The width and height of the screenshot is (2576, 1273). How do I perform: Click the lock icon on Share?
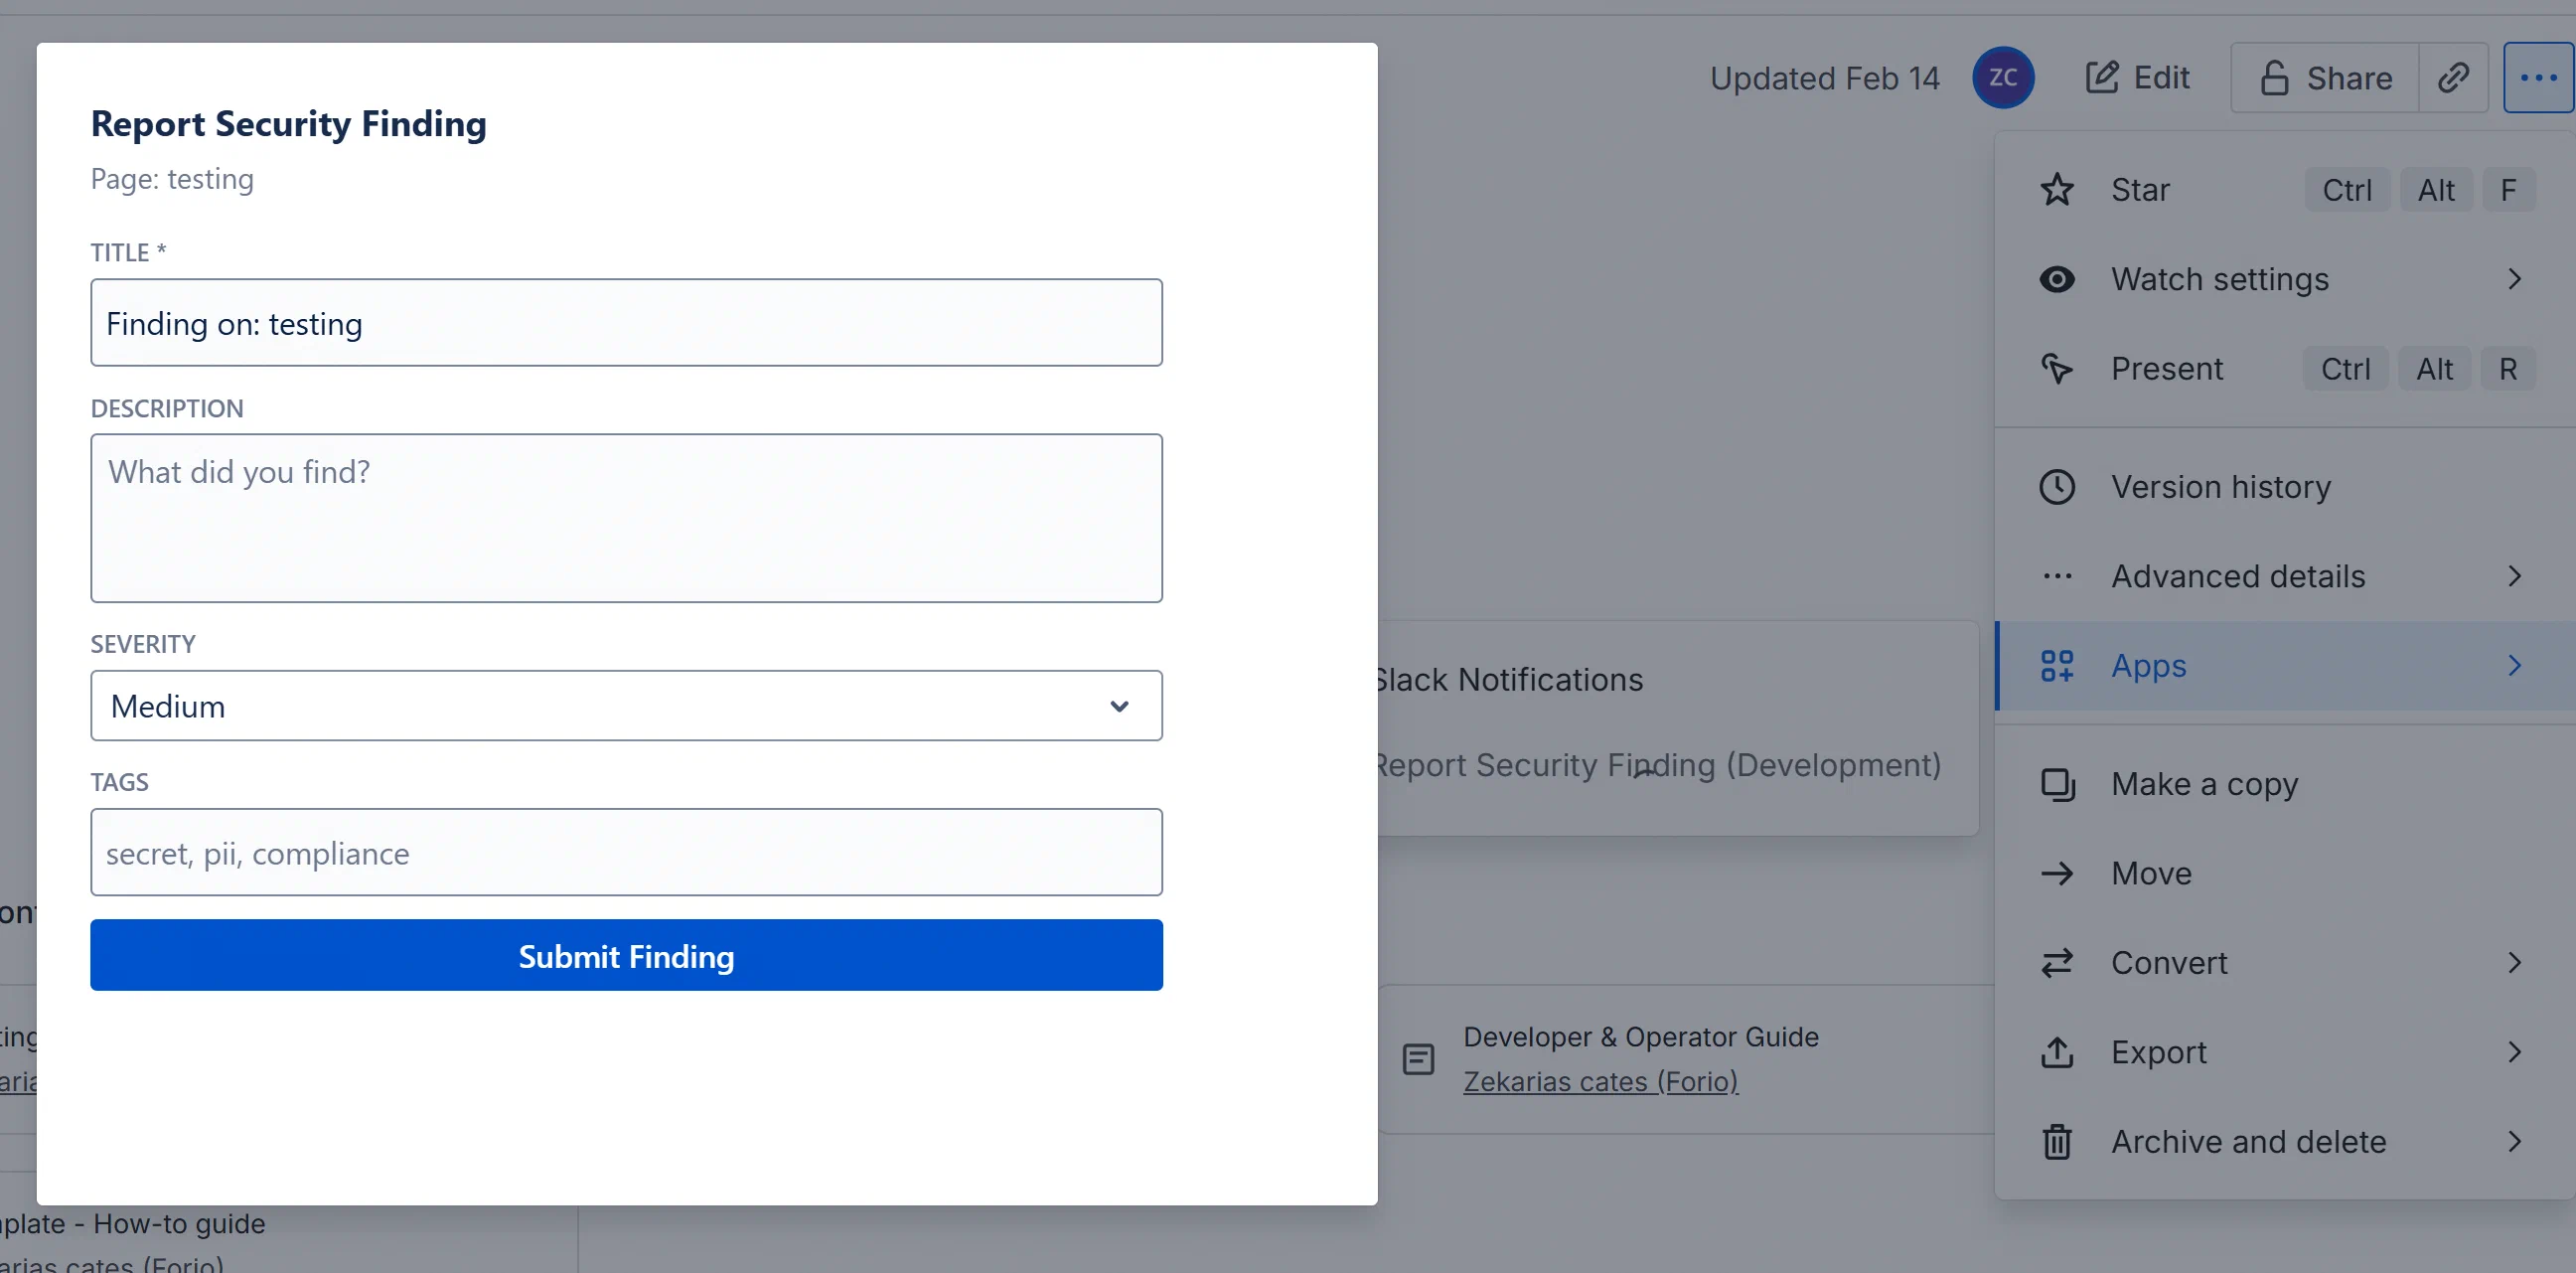tap(2274, 78)
